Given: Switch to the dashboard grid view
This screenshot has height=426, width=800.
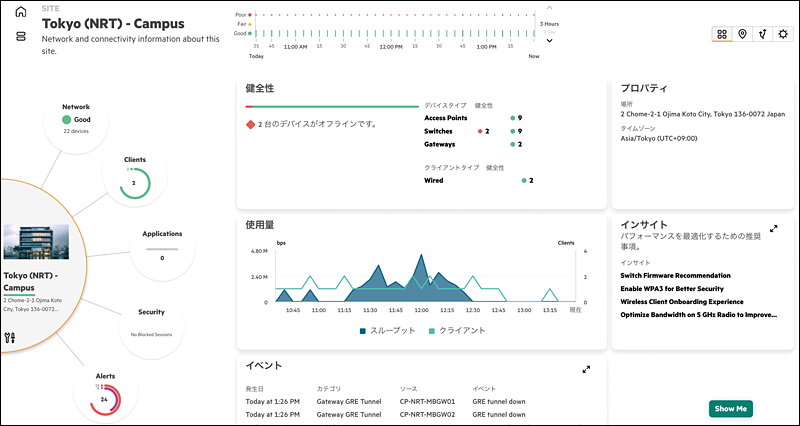Looking at the screenshot, I should [722, 34].
